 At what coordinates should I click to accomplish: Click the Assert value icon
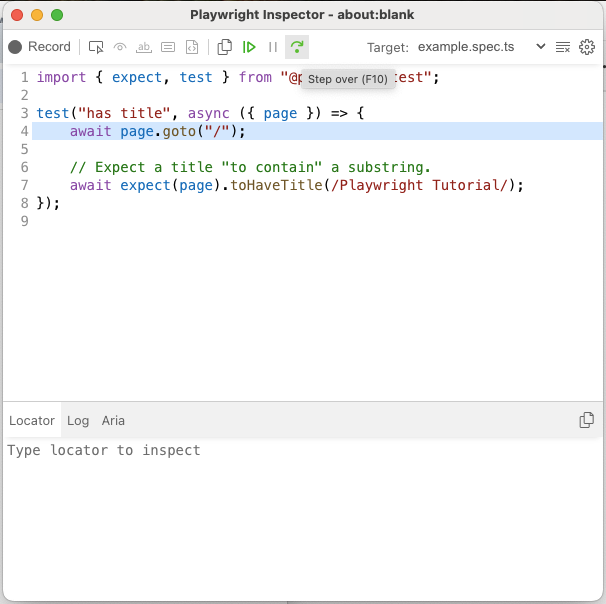[168, 47]
